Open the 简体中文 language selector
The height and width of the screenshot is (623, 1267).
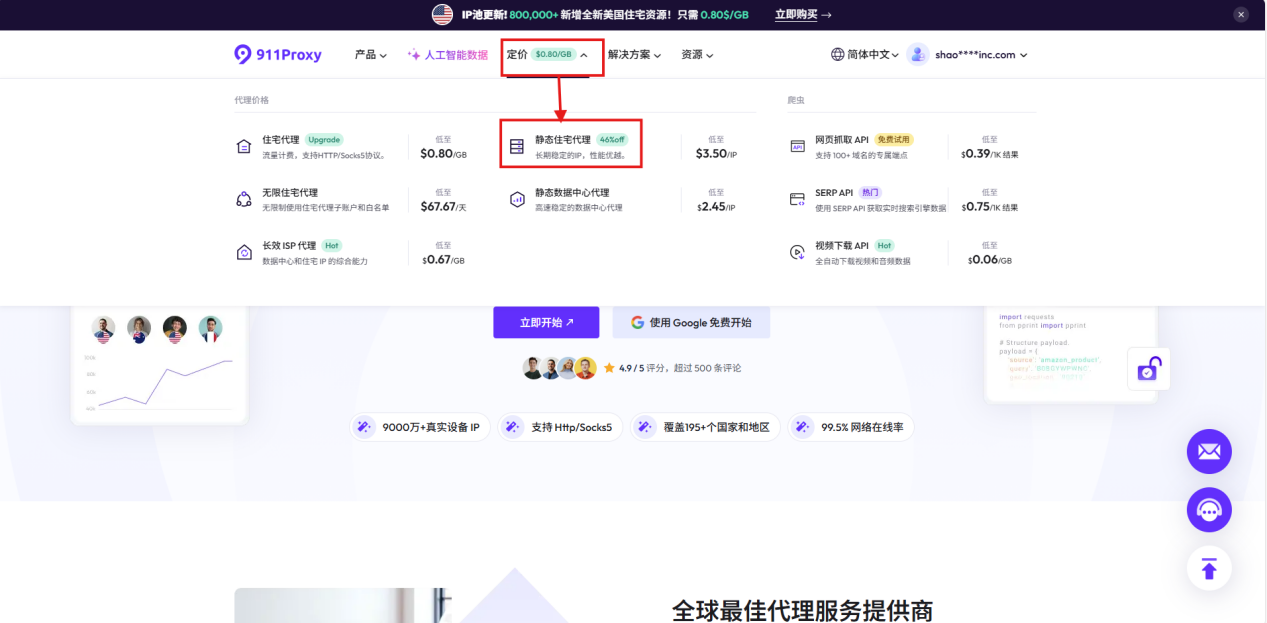[x=865, y=55]
